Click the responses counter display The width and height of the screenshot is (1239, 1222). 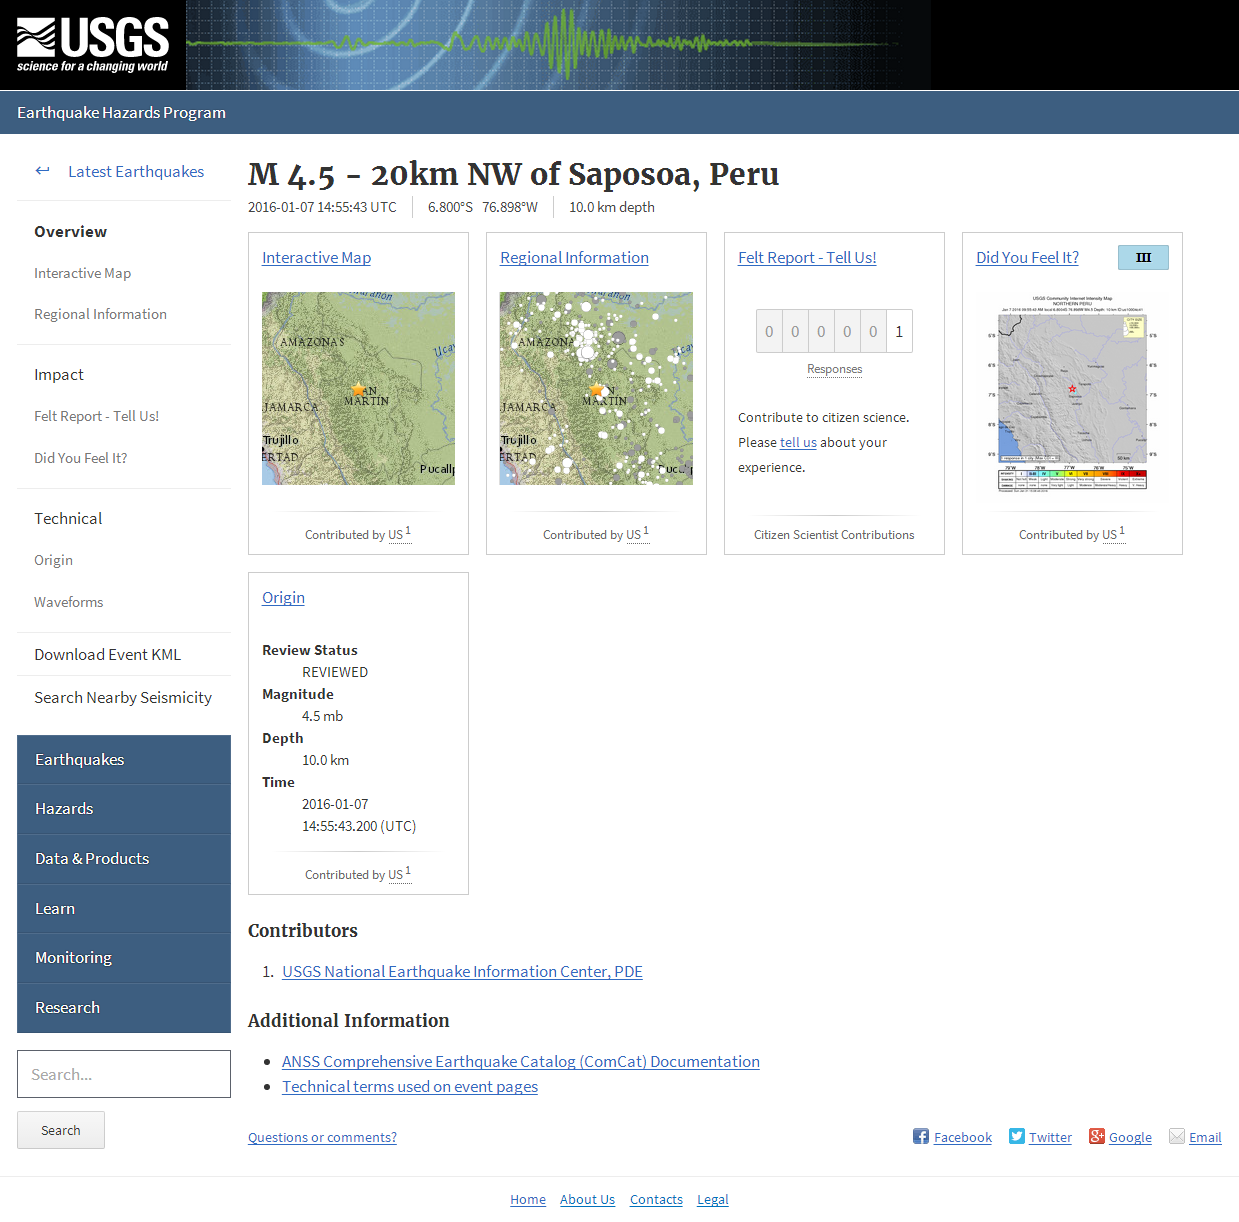point(834,331)
